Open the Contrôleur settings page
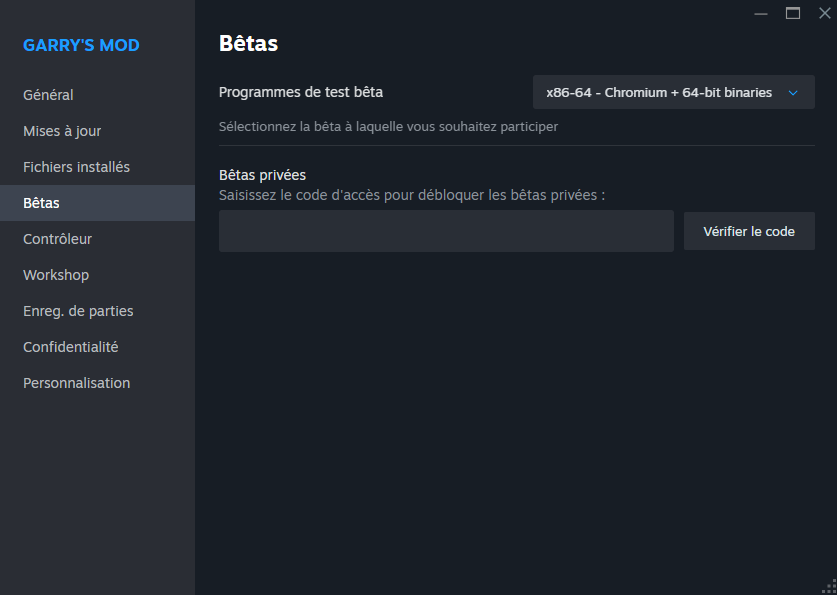Image resolution: width=837 pixels, height=595 pixels. point(57,239)
